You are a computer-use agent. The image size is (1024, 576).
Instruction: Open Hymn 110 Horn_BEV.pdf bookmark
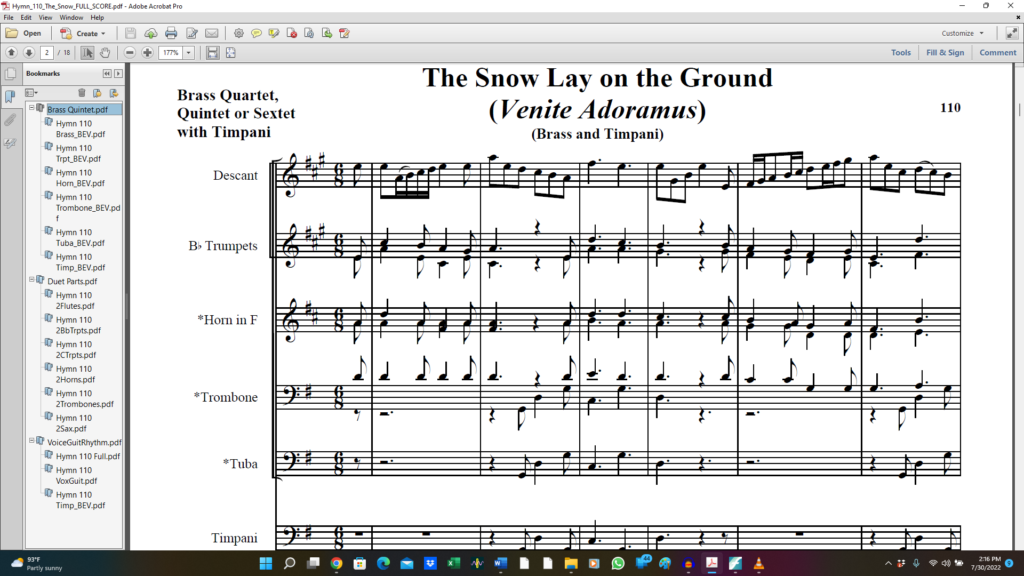click(80, 178)
